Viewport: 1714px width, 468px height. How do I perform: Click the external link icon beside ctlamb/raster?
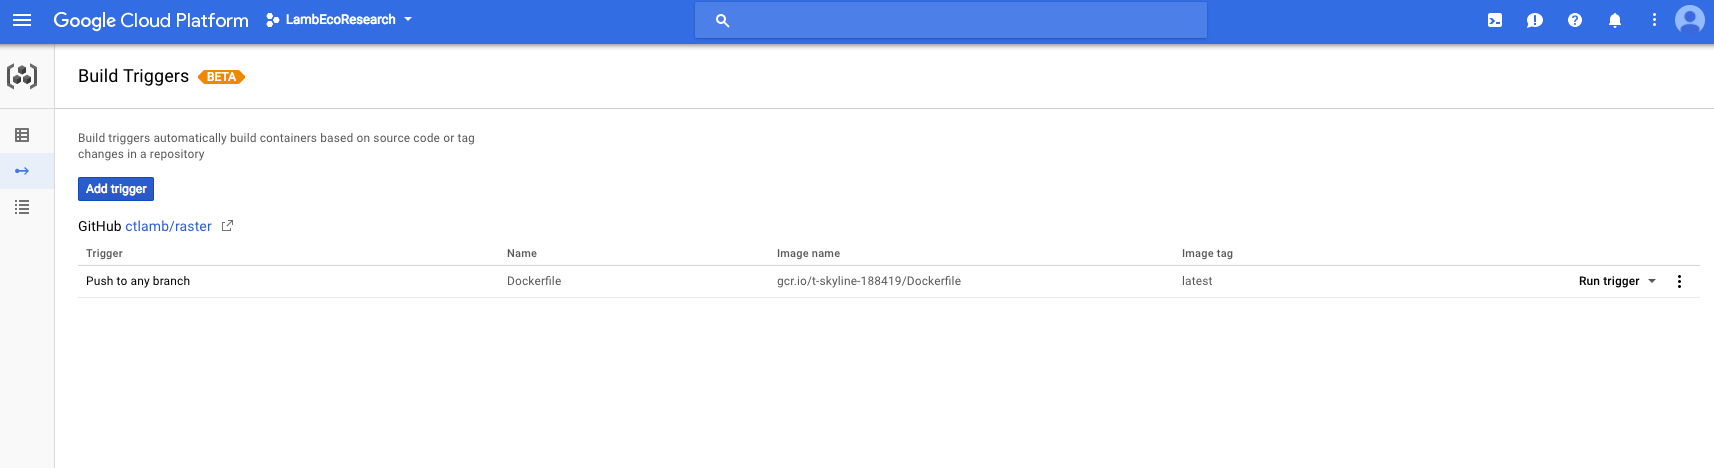pos(227,226)
